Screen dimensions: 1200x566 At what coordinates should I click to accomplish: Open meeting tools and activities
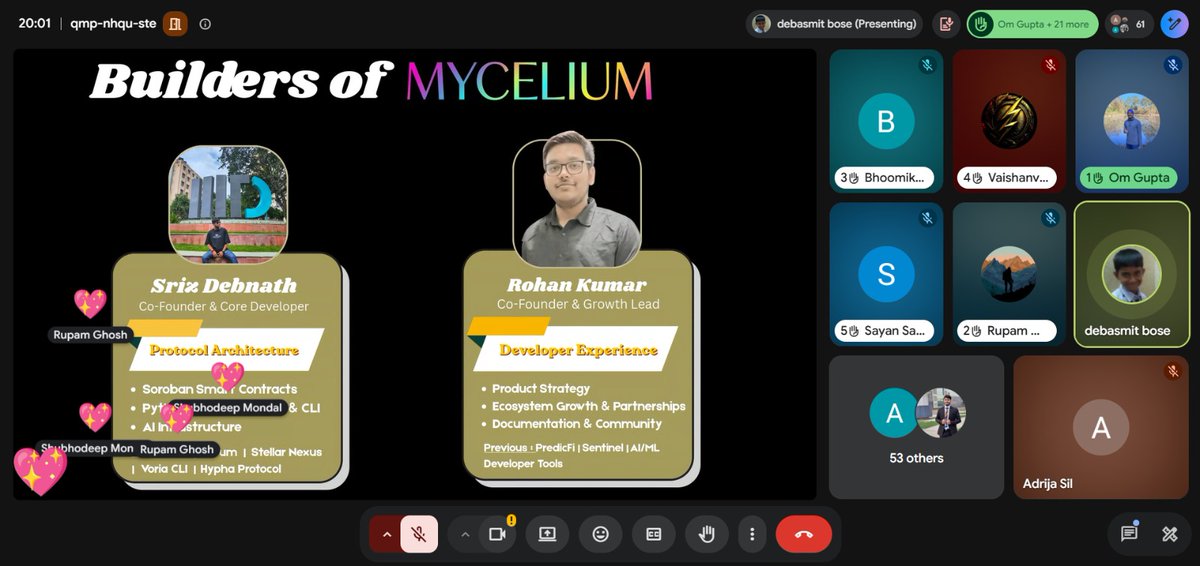(x=1170, y=534)
